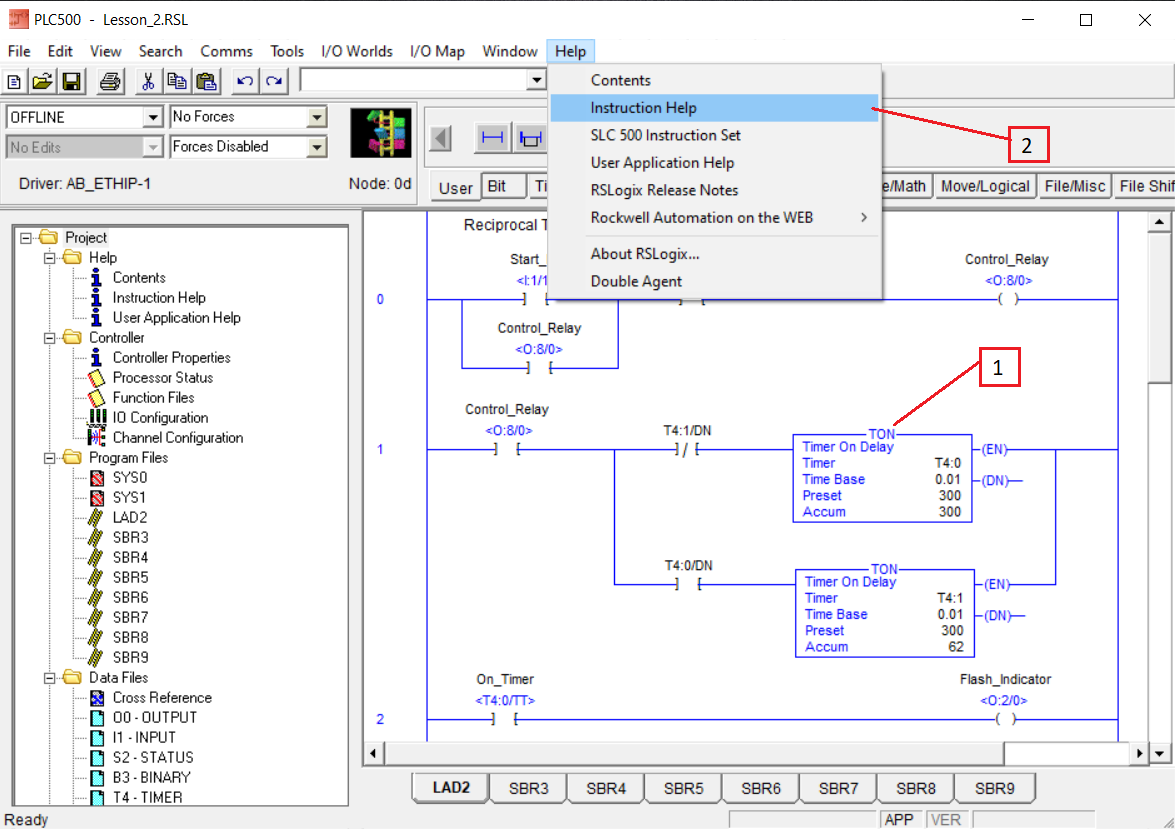Open the I/O Worlds menu

(x=357, y=51)
